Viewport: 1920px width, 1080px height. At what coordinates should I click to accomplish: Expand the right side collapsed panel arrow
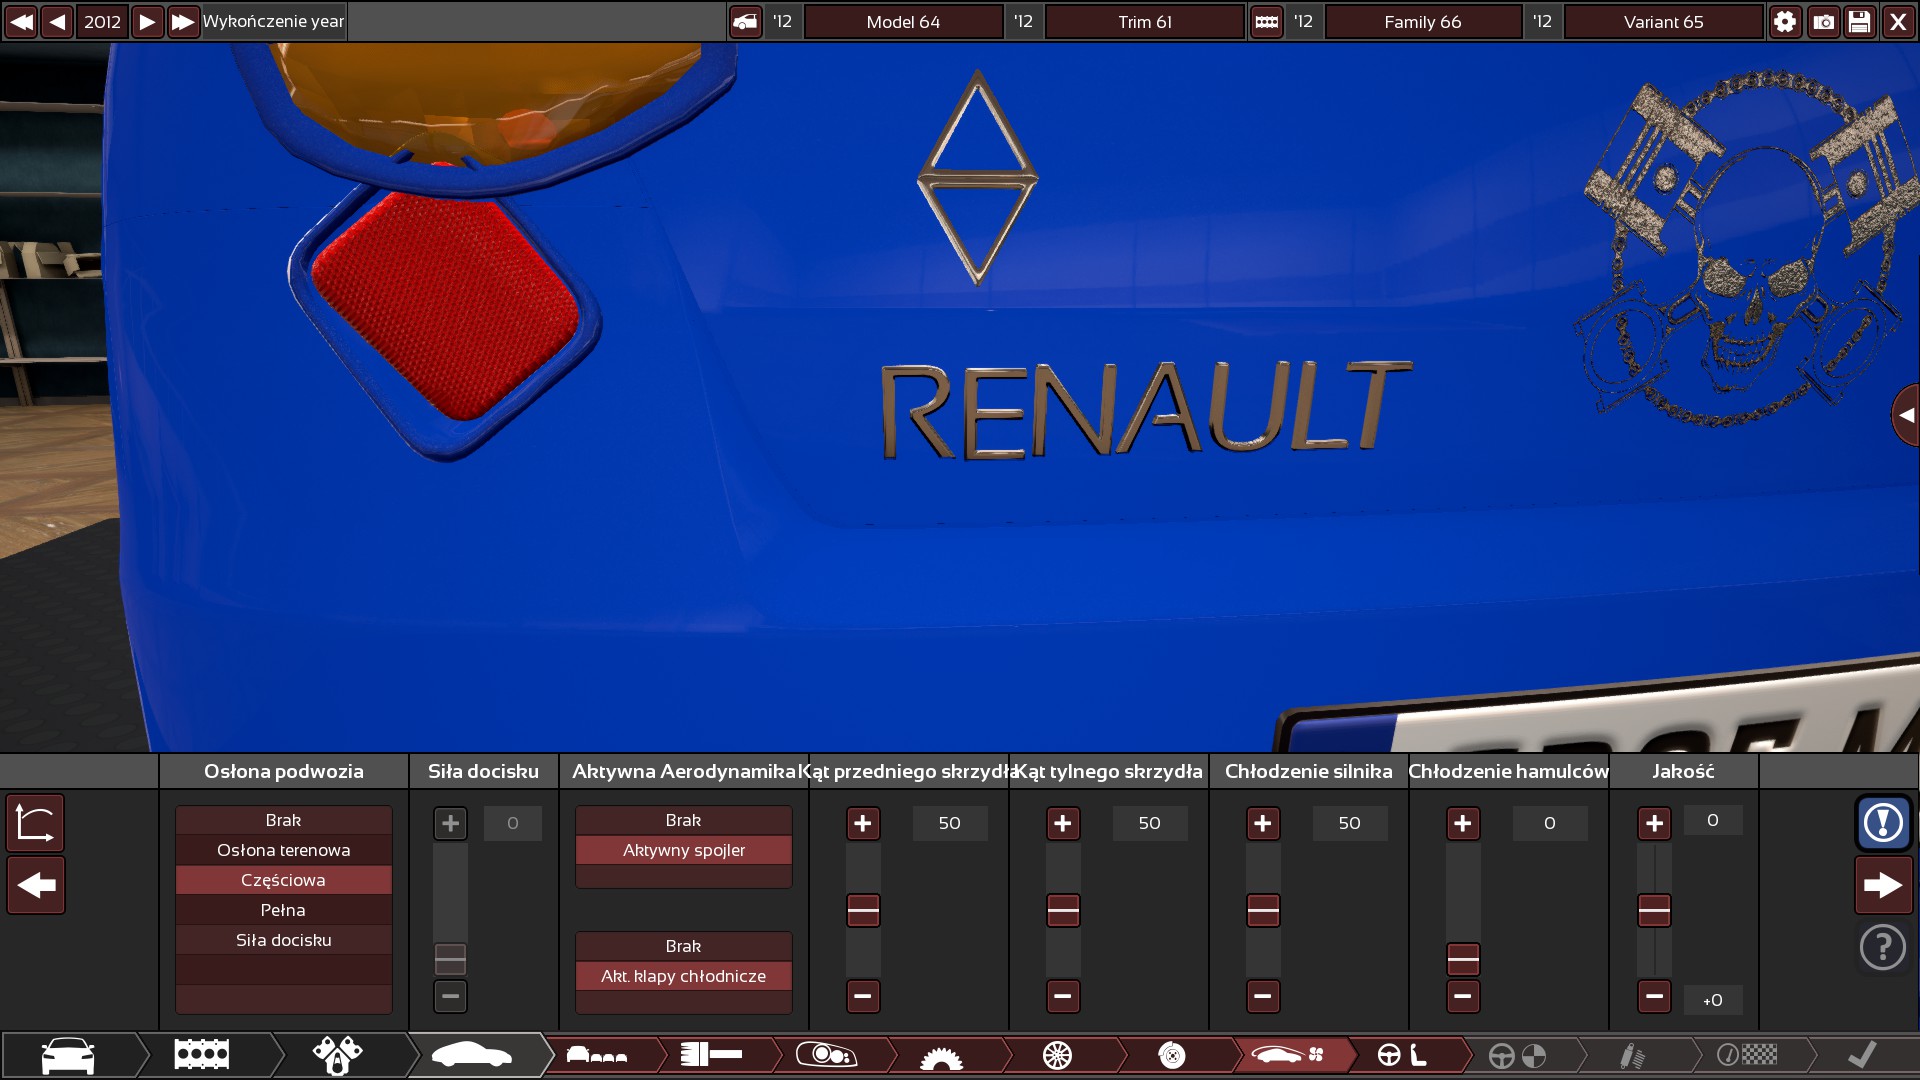(x=1906, y=415)
